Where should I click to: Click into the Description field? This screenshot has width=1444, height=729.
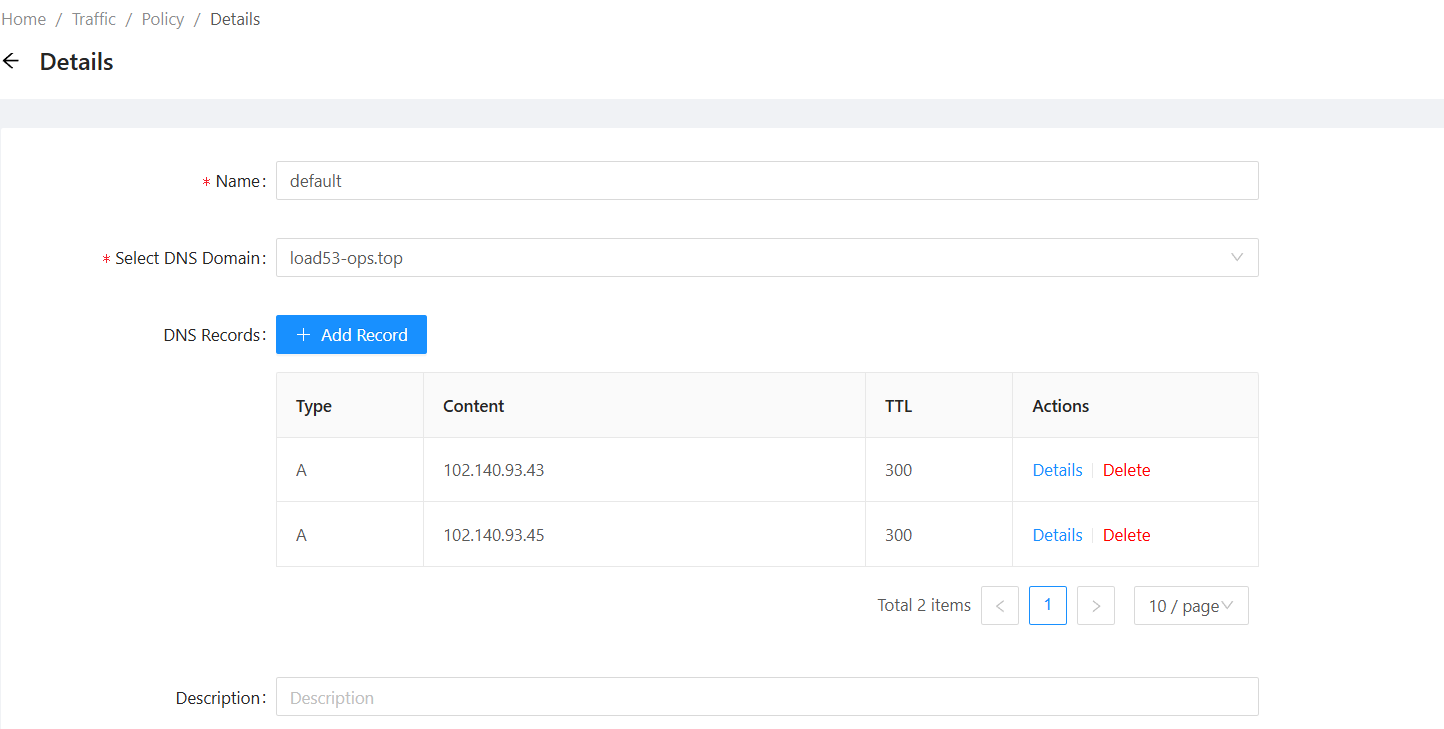pos(766,697)
